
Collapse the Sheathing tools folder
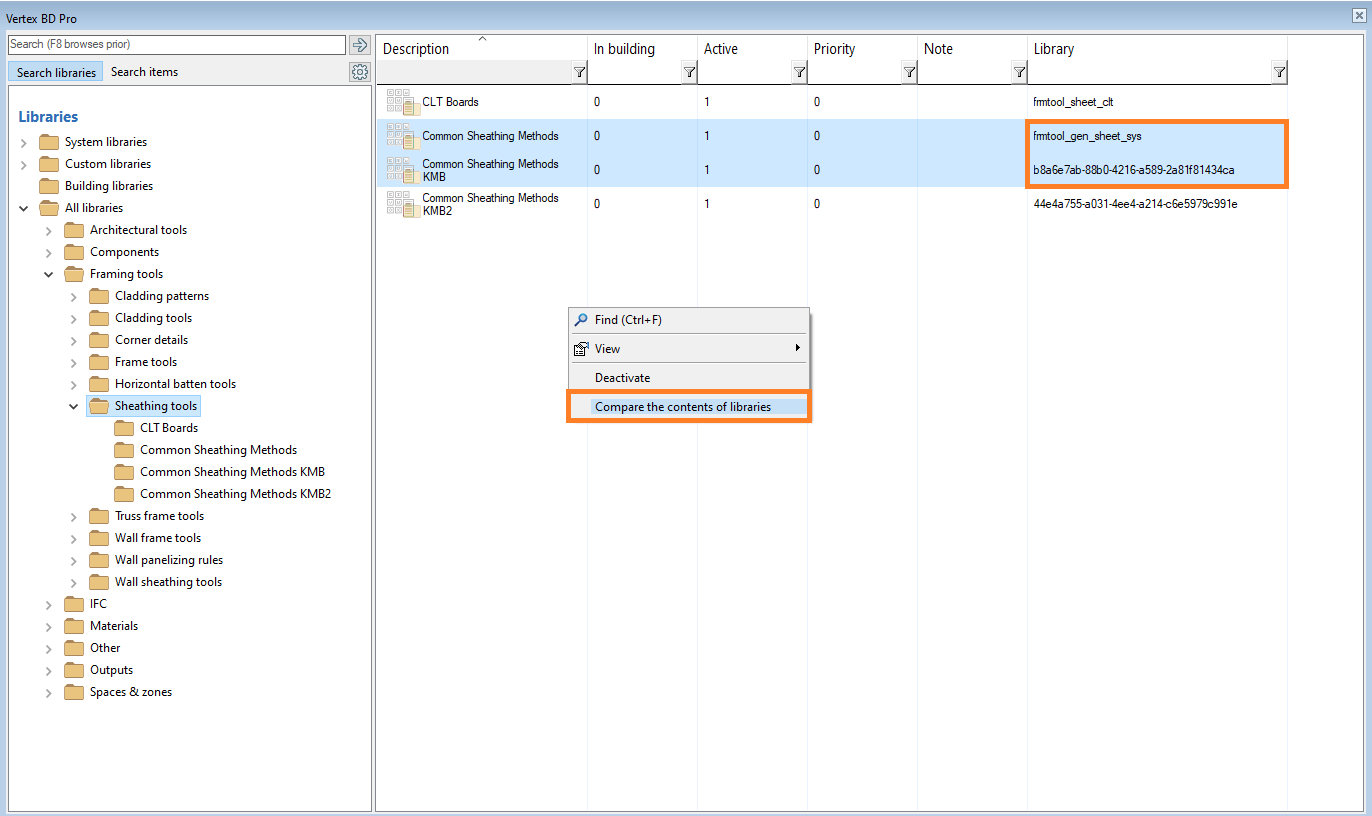click(73, 406)
